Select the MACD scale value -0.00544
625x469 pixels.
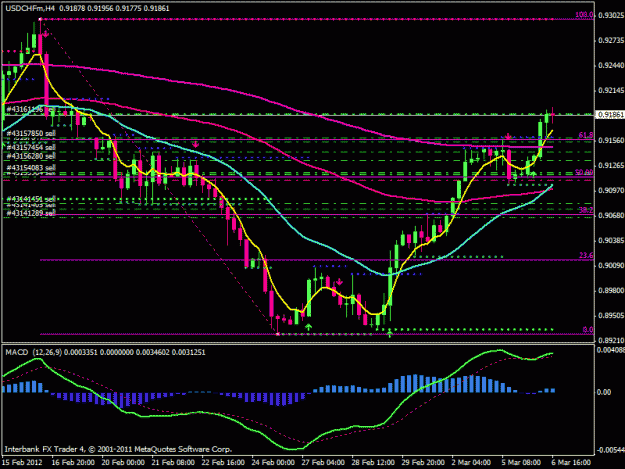610,450
